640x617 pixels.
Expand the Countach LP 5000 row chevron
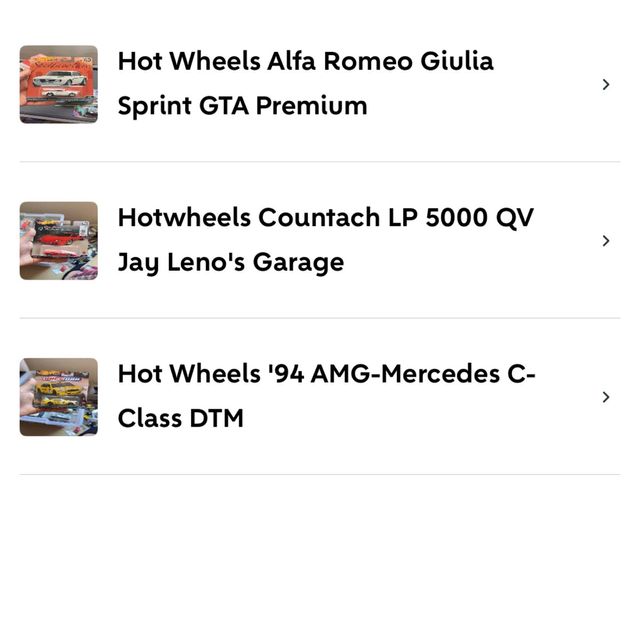(x=605, y=240)
